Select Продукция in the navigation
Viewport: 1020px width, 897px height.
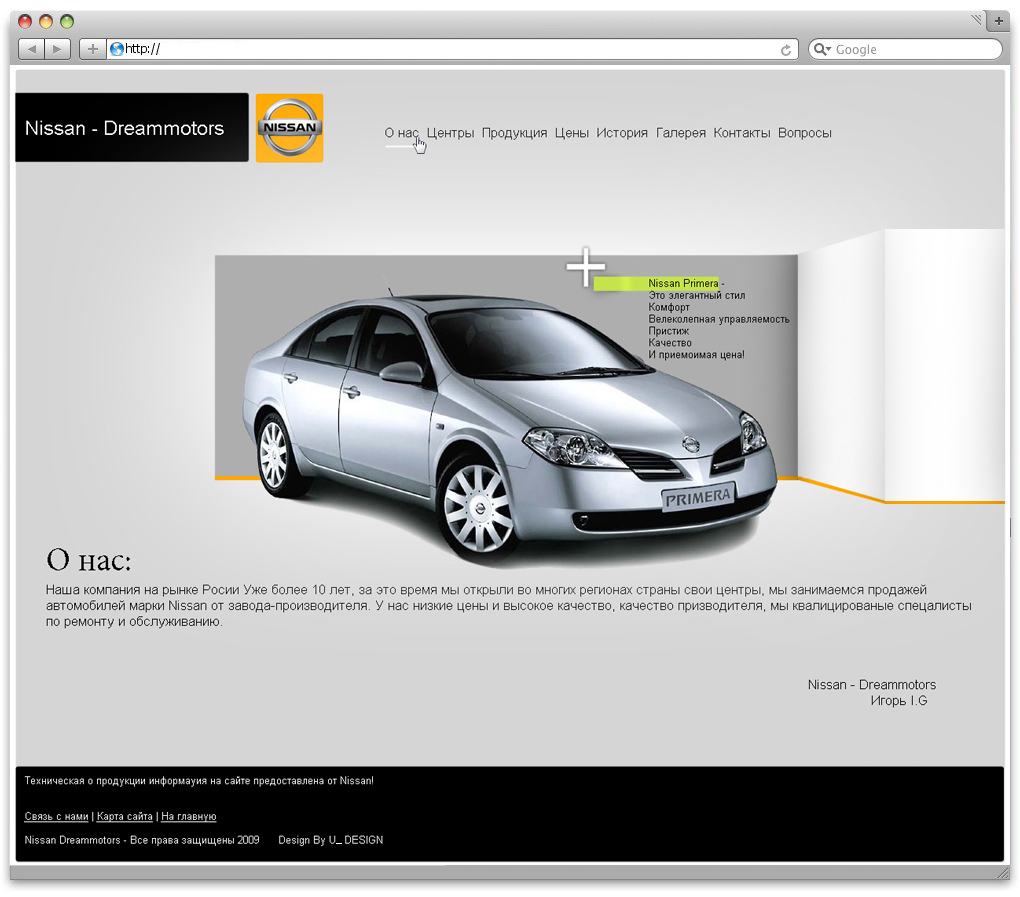[514, 133]
